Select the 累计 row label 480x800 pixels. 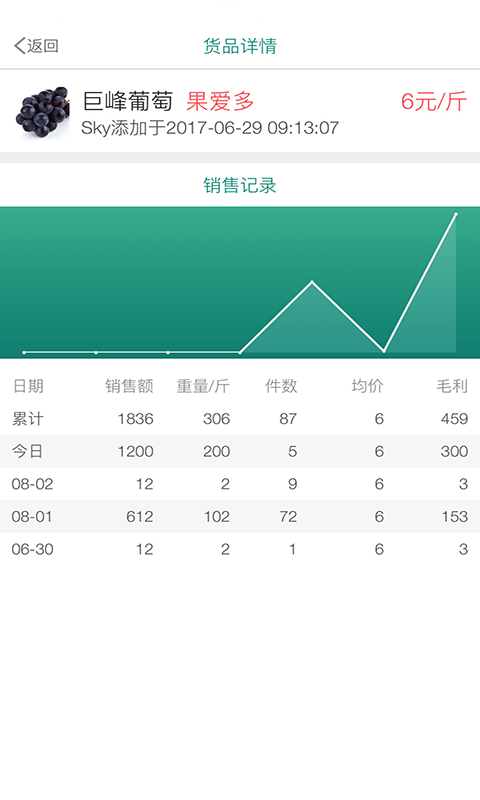point(28,419)
